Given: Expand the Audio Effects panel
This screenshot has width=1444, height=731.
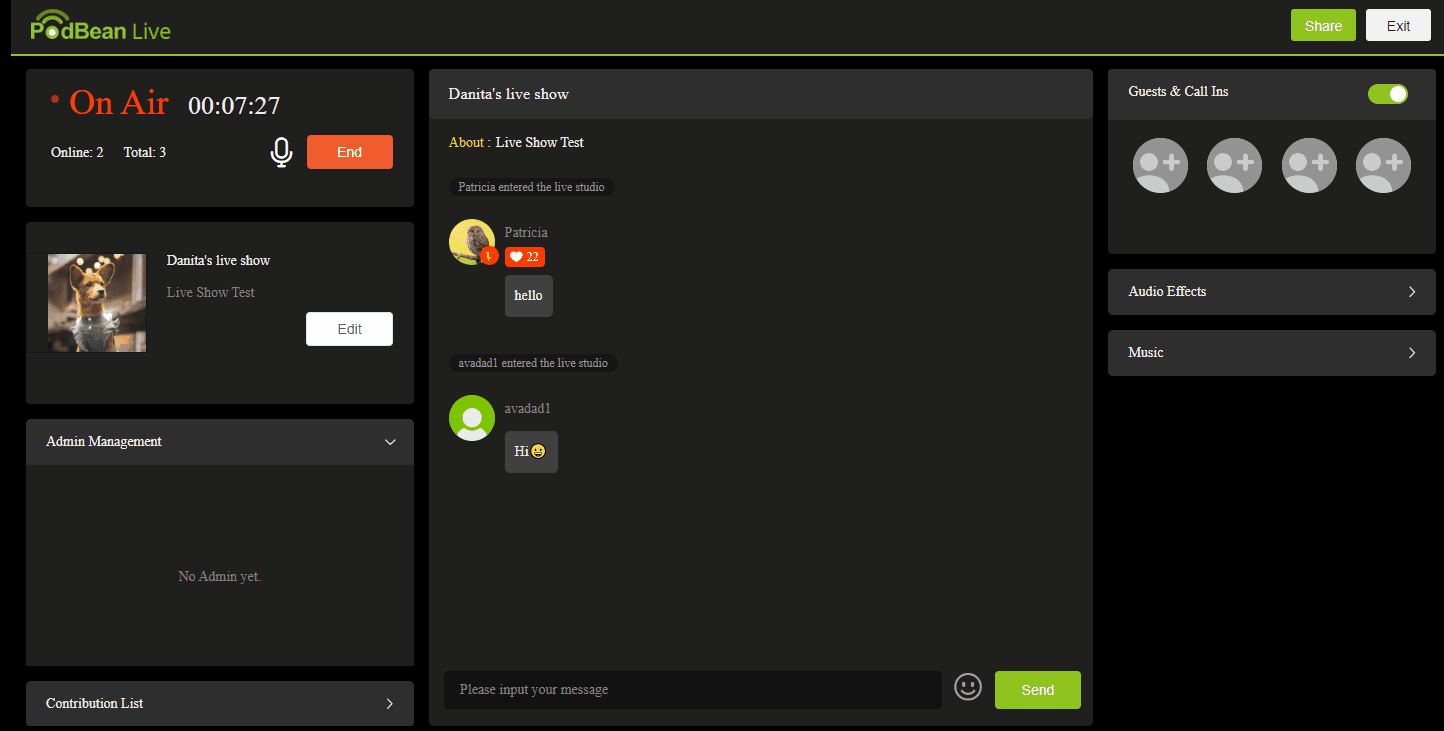Looking at the screenshot, I should pos(1271,291).
